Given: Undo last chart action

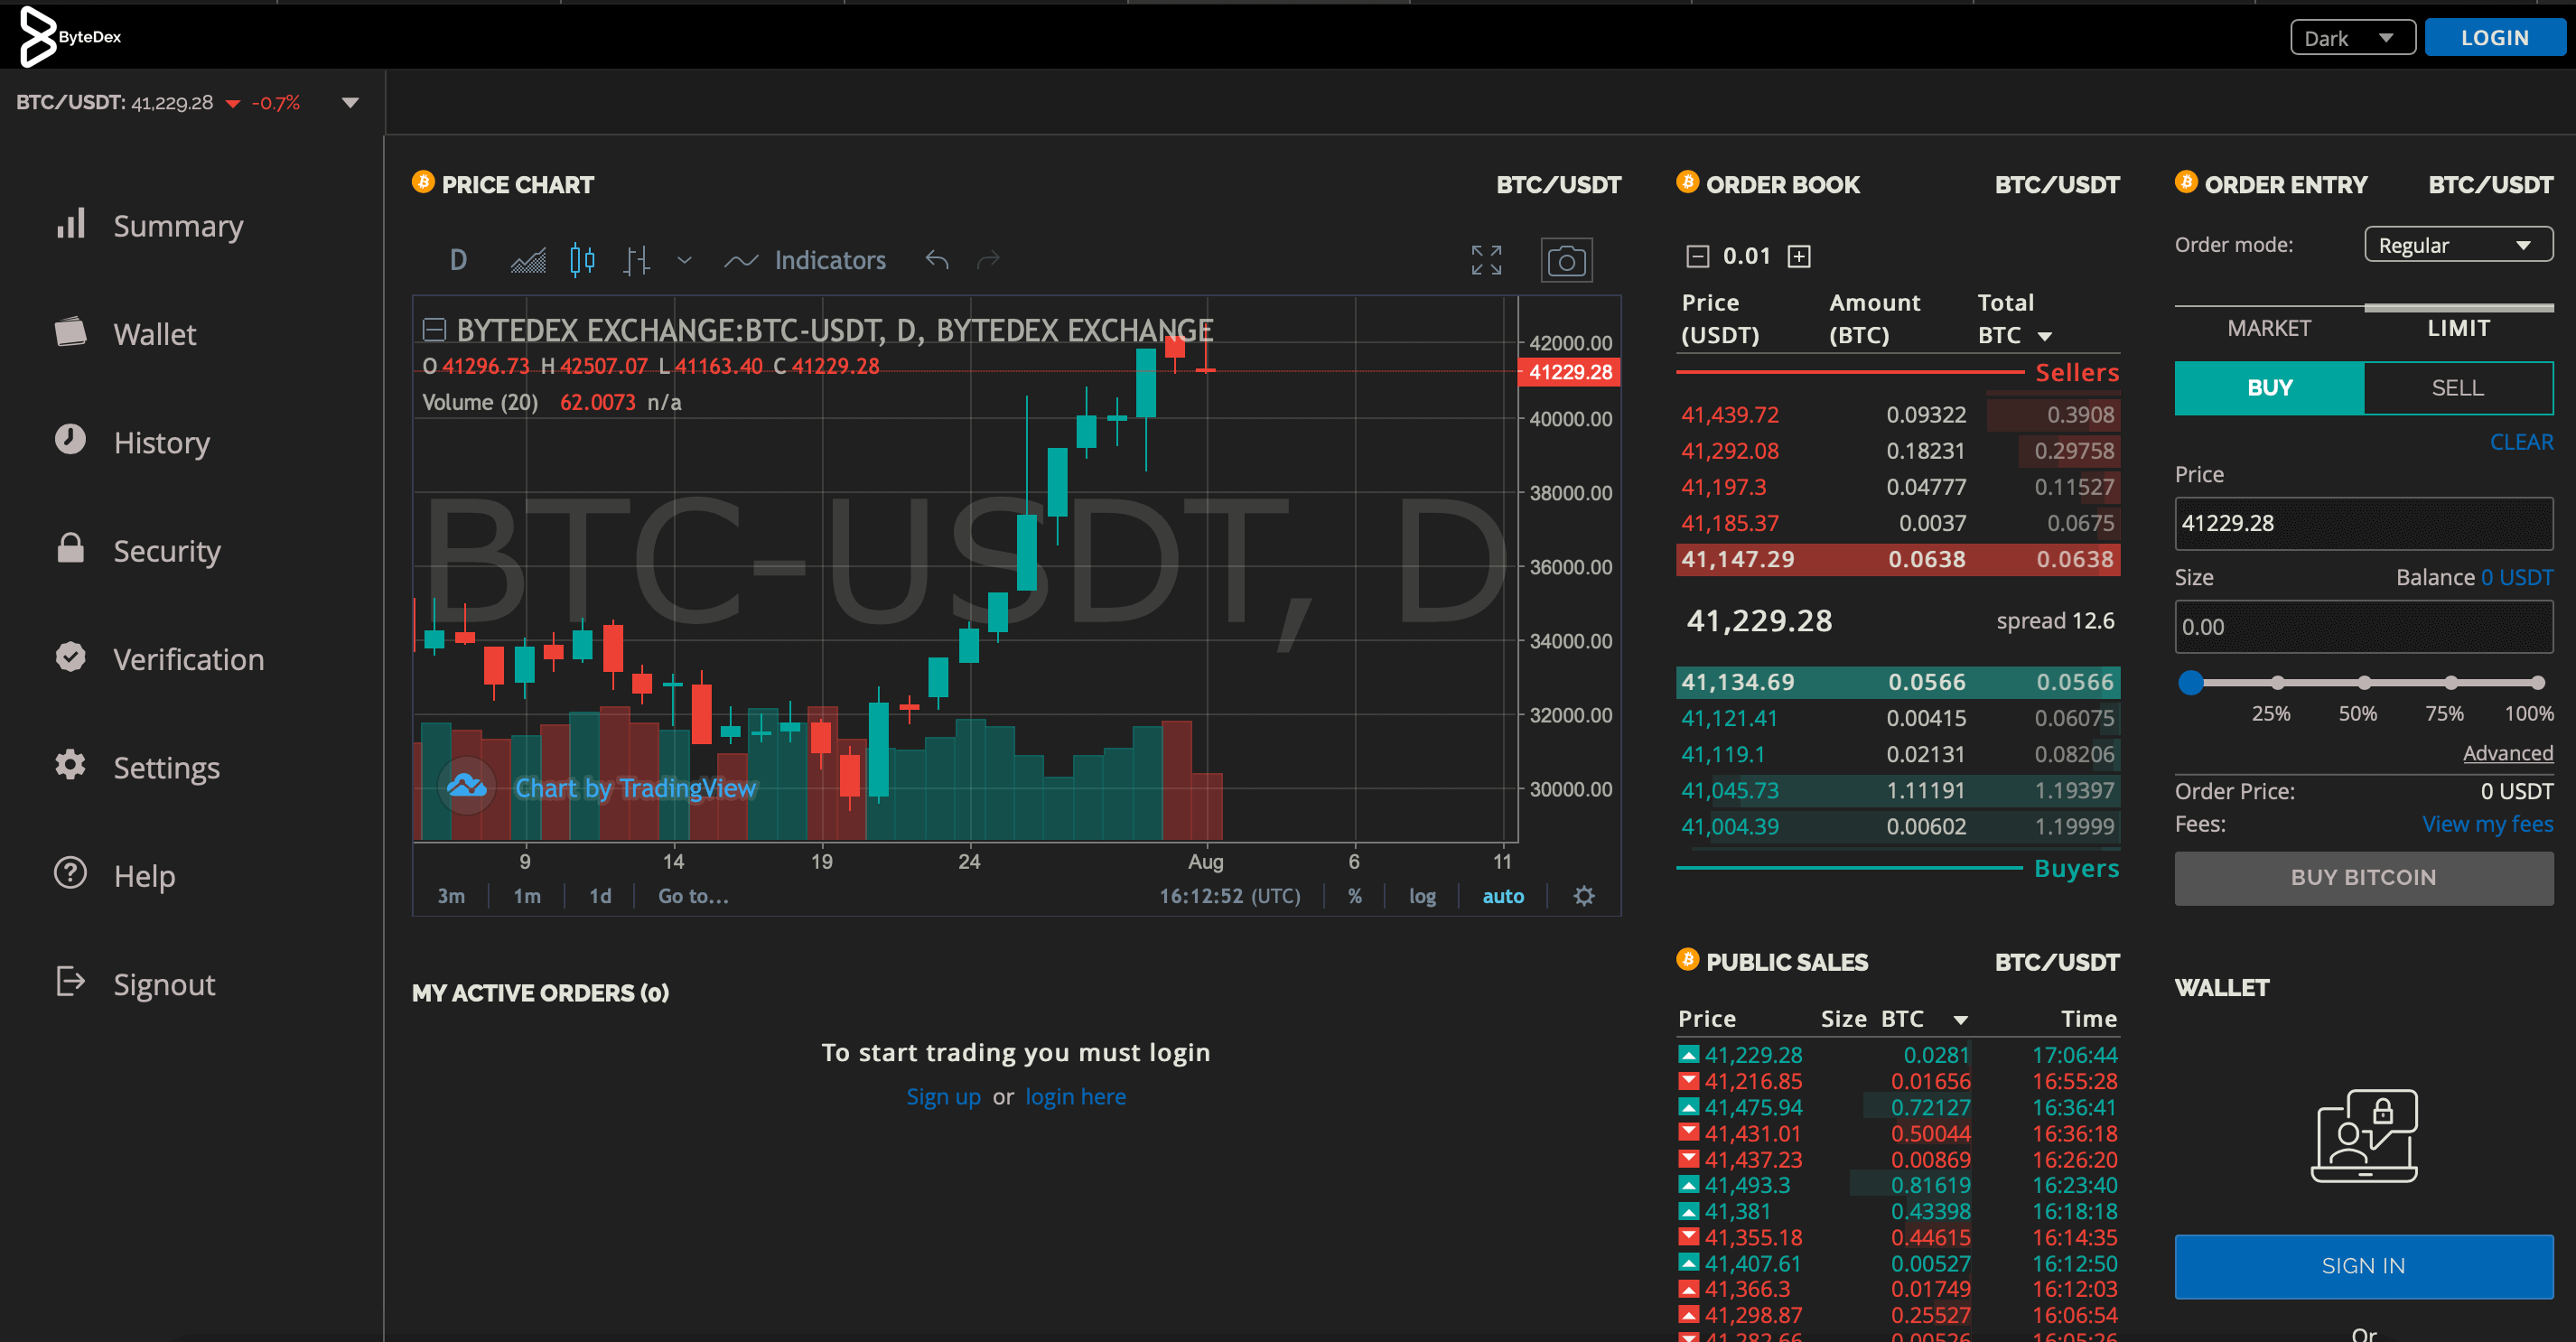Looking at the screenshot, I should tap(937, 260).
